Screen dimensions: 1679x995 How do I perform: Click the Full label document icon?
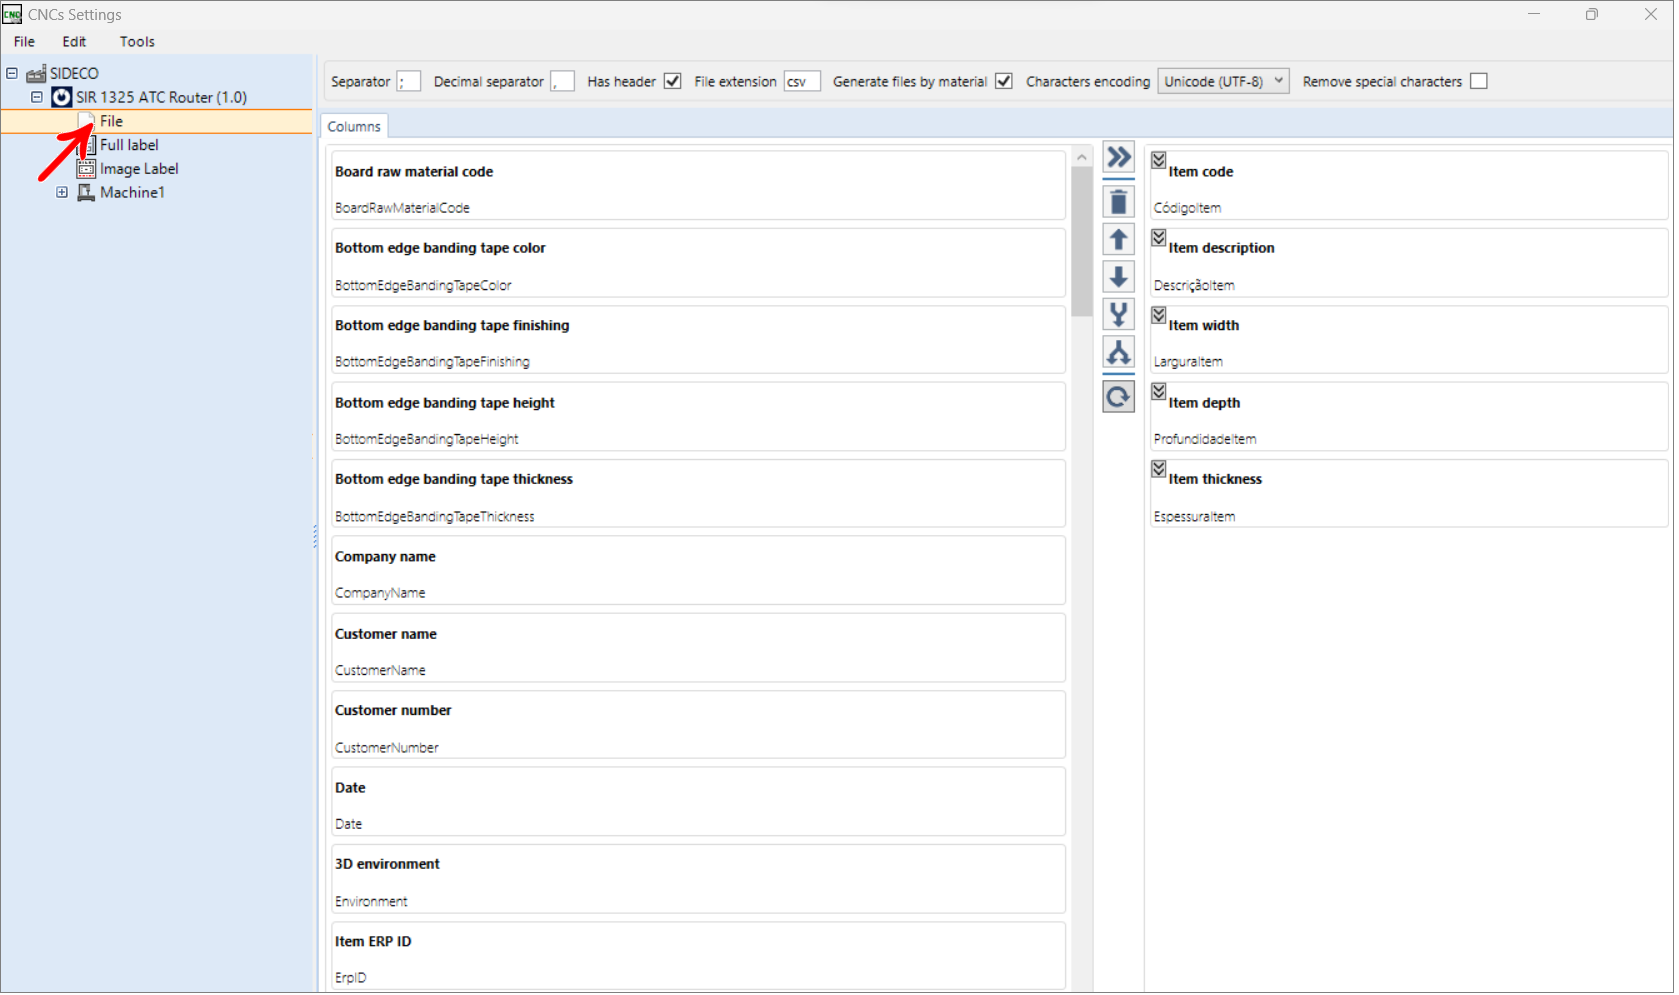(x=87, y=146)
